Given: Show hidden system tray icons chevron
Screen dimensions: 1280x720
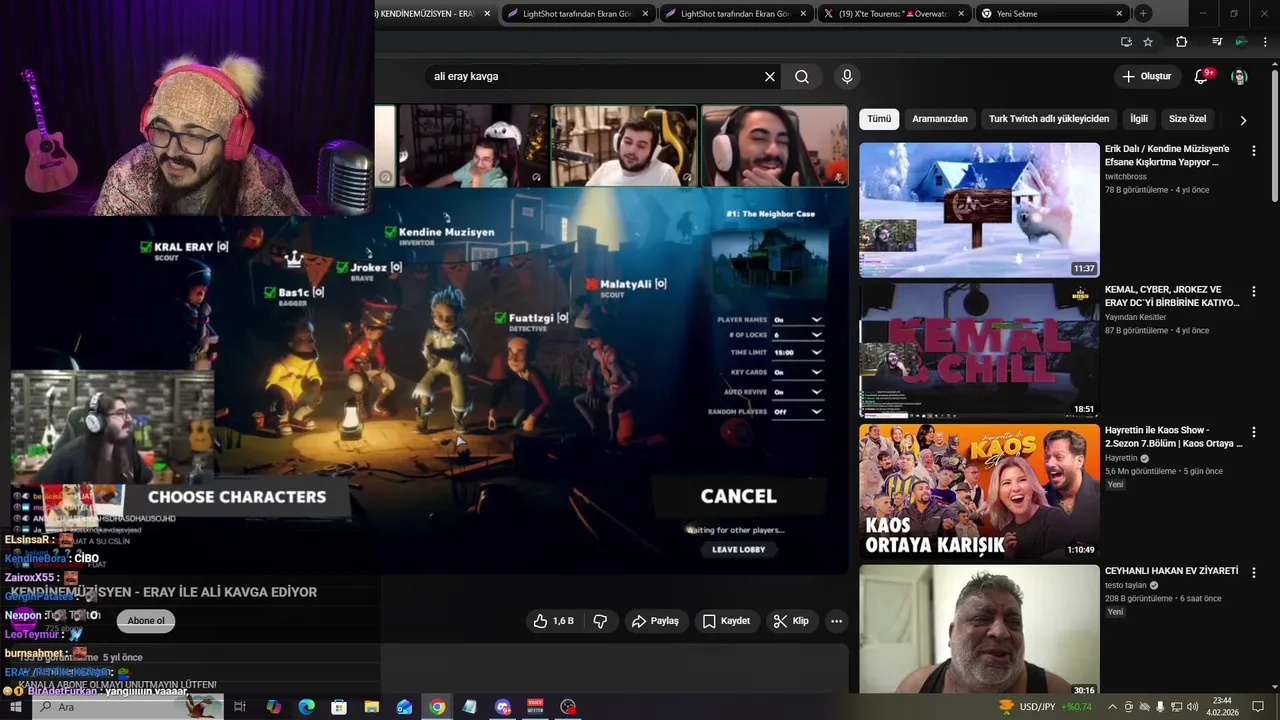Looking at the screenshot, I should (1112, 707).
